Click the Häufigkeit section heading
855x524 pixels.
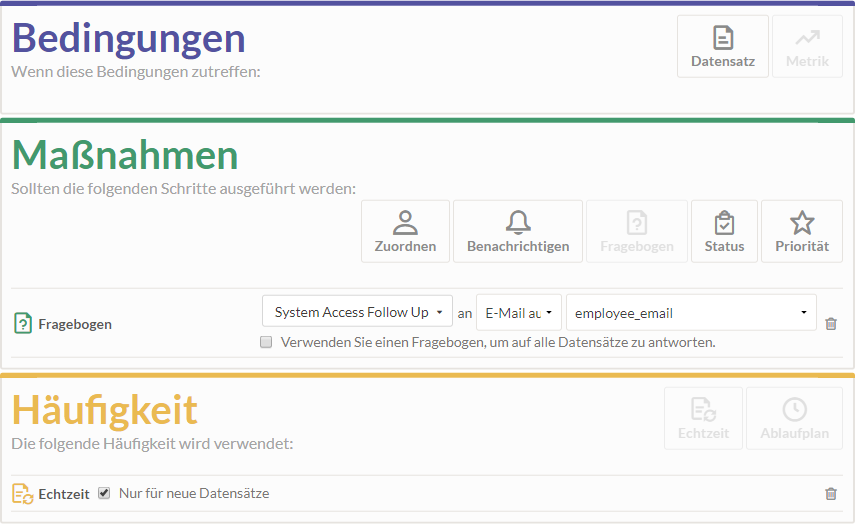[105, 410]
